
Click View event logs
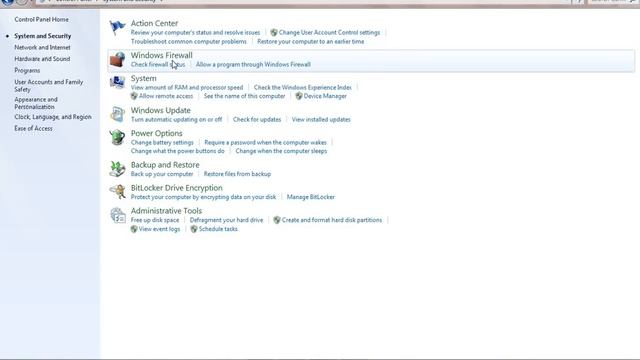(159, 229)
